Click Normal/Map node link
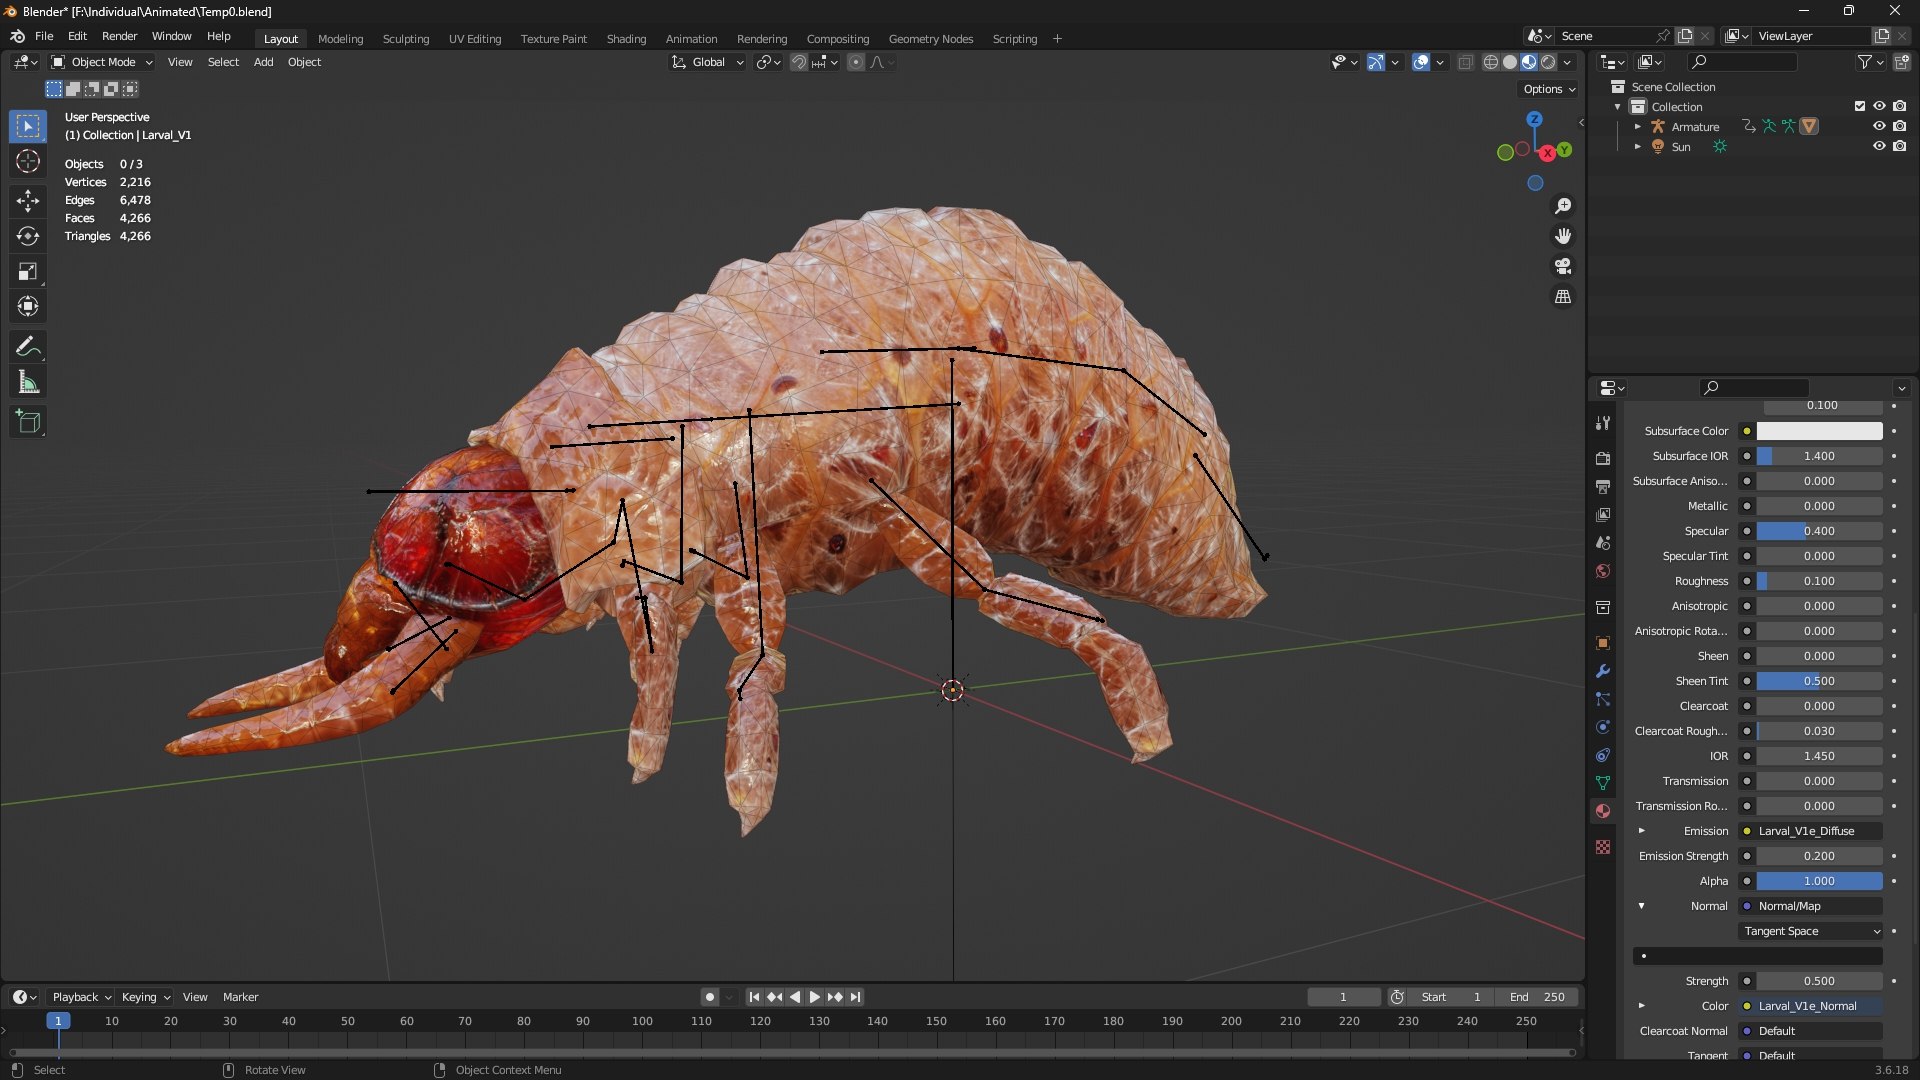Image resolution: width=1920 pixels, height=1080 pixels. tap(1811, 906)
